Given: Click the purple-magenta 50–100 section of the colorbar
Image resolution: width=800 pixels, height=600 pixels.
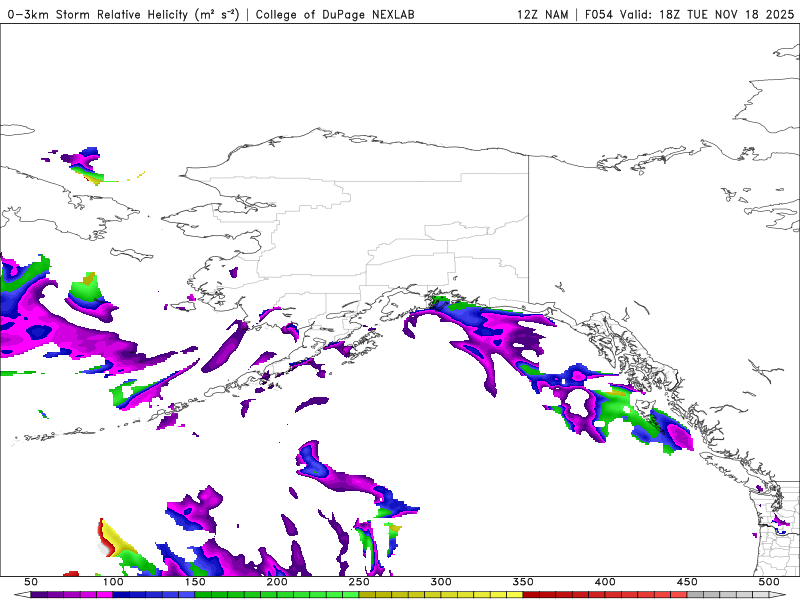Looking at the screenshot, I should tap(71, 595).
